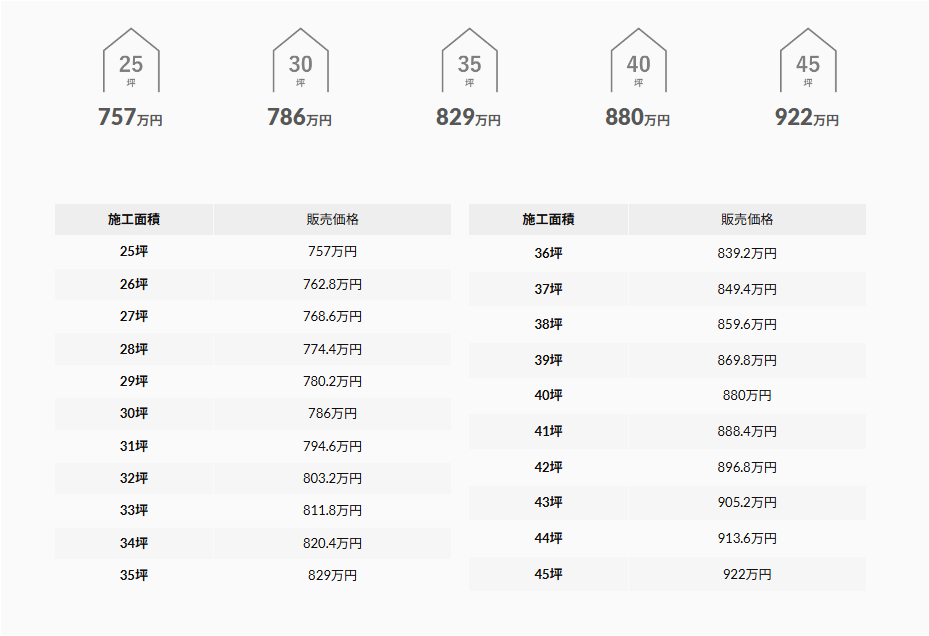Select the 34坪 row label

[134, 543]
